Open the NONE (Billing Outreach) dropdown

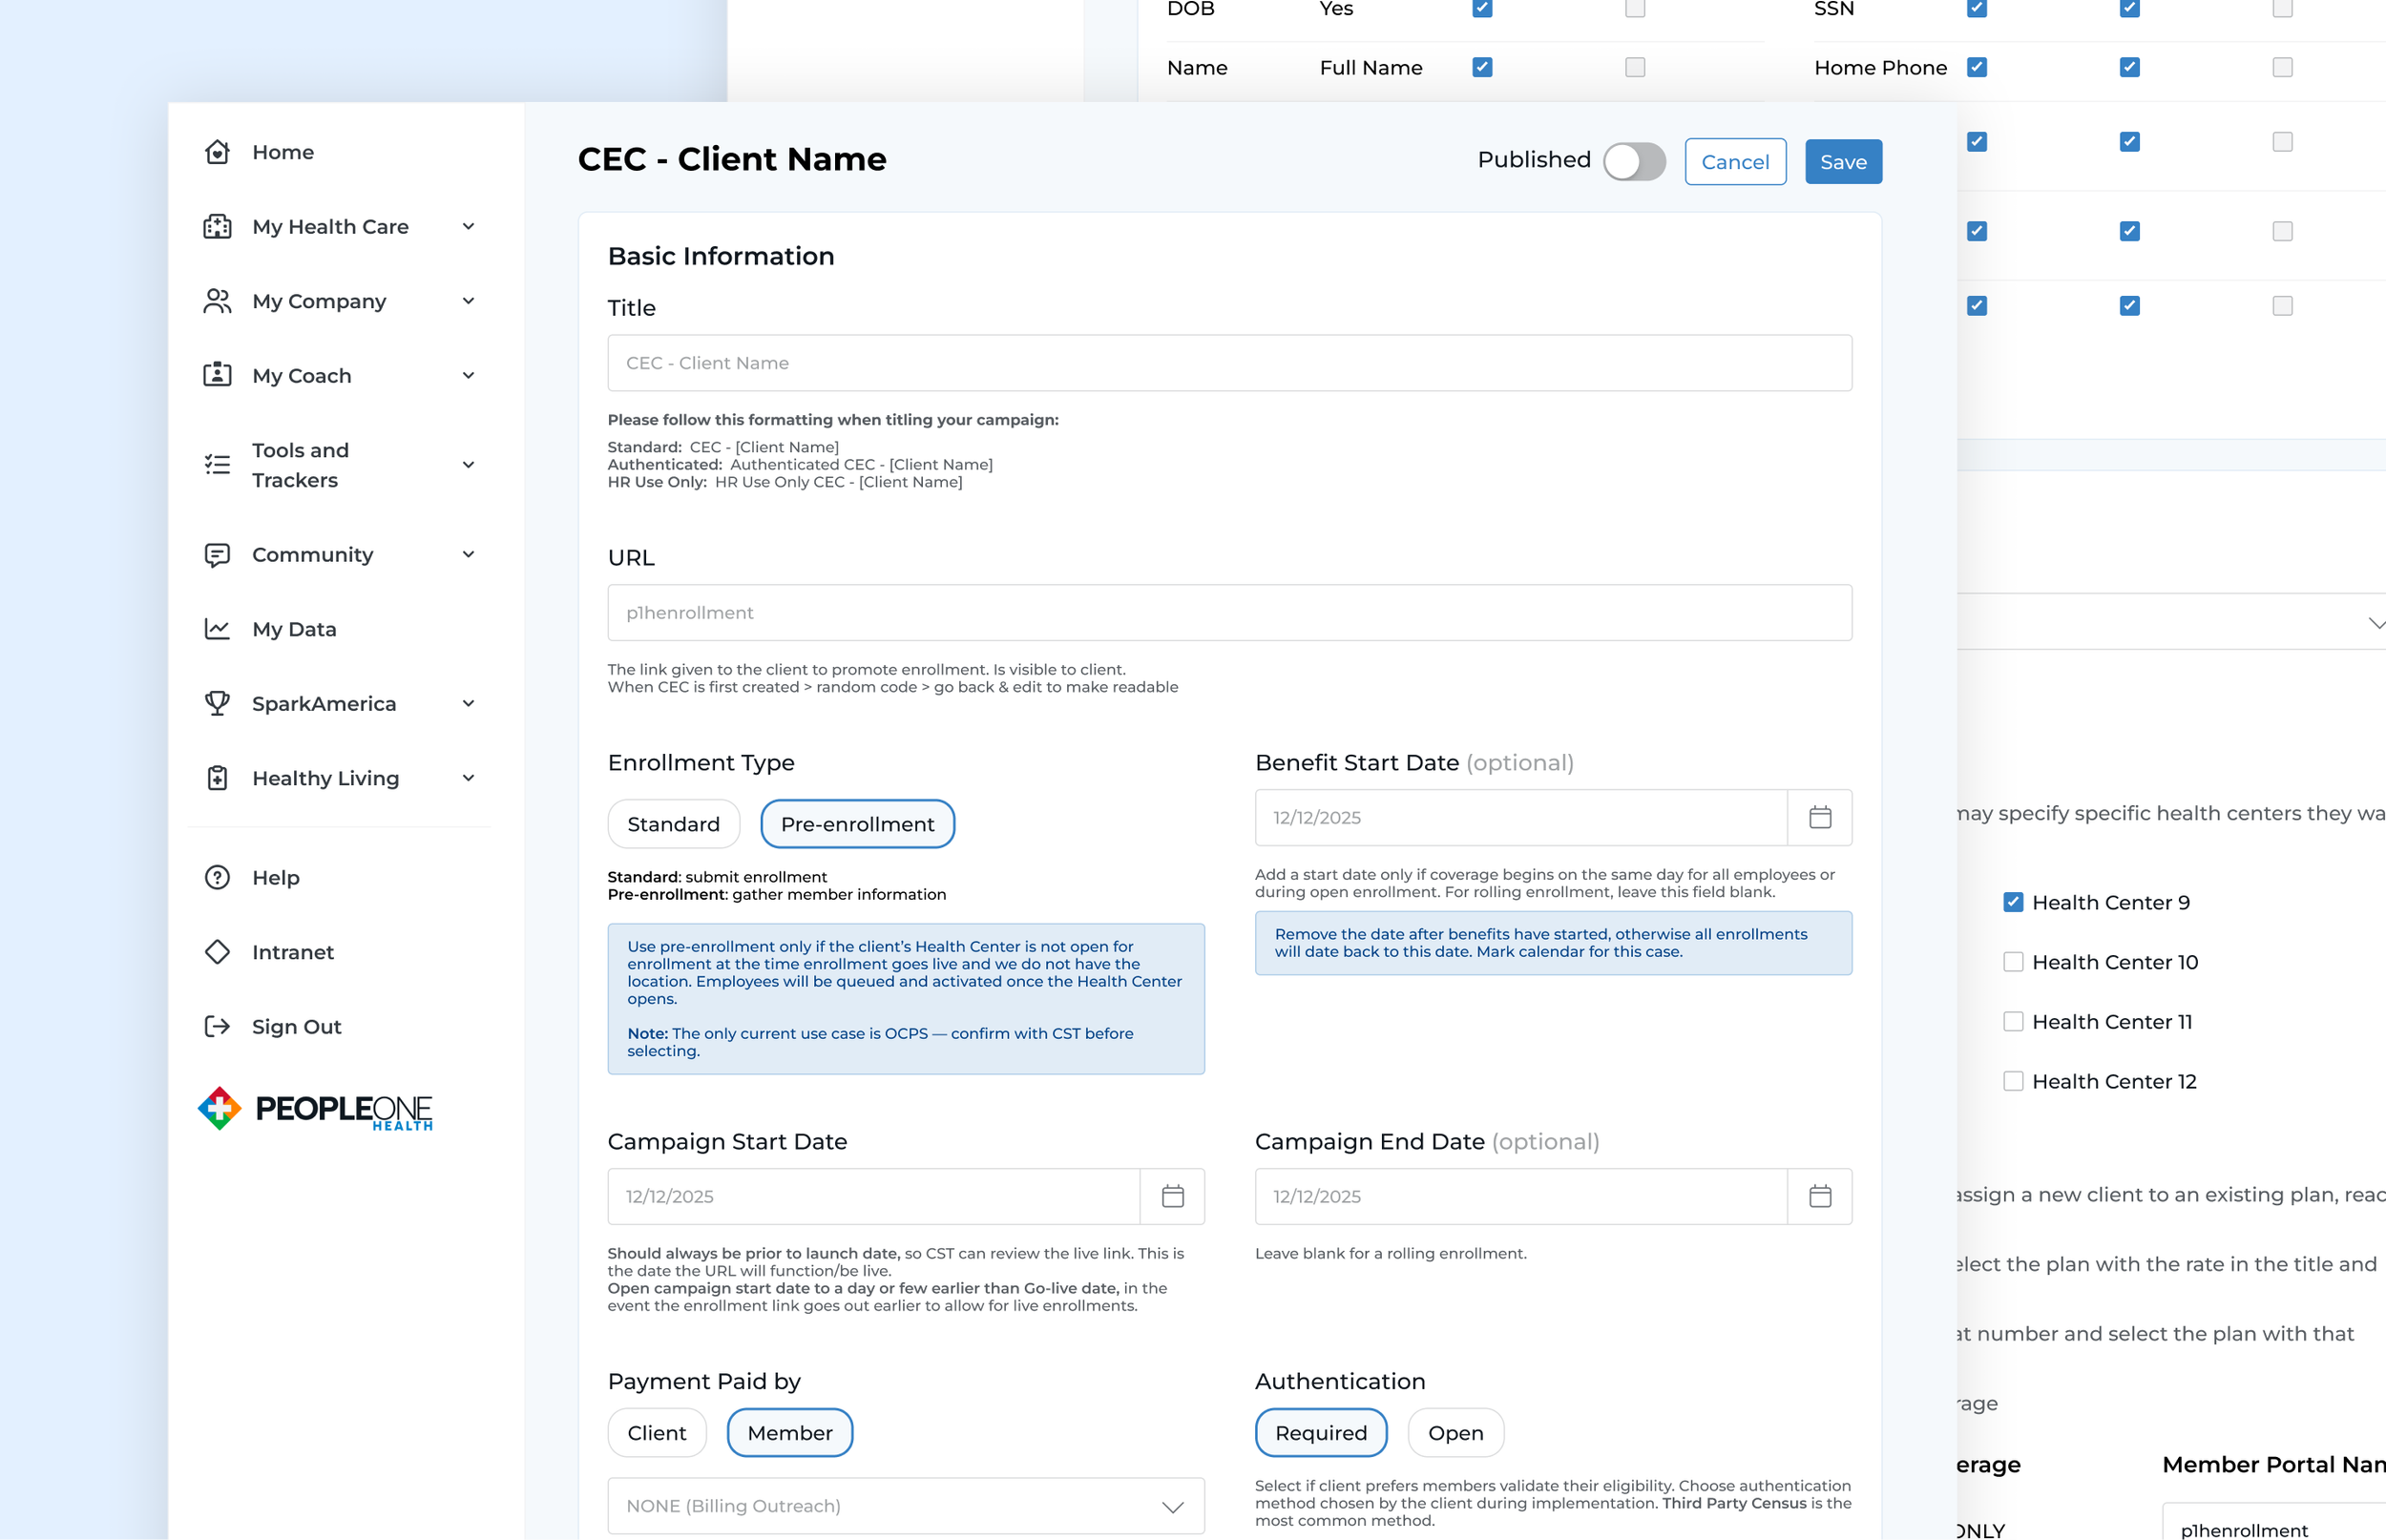click(905, 1505)
